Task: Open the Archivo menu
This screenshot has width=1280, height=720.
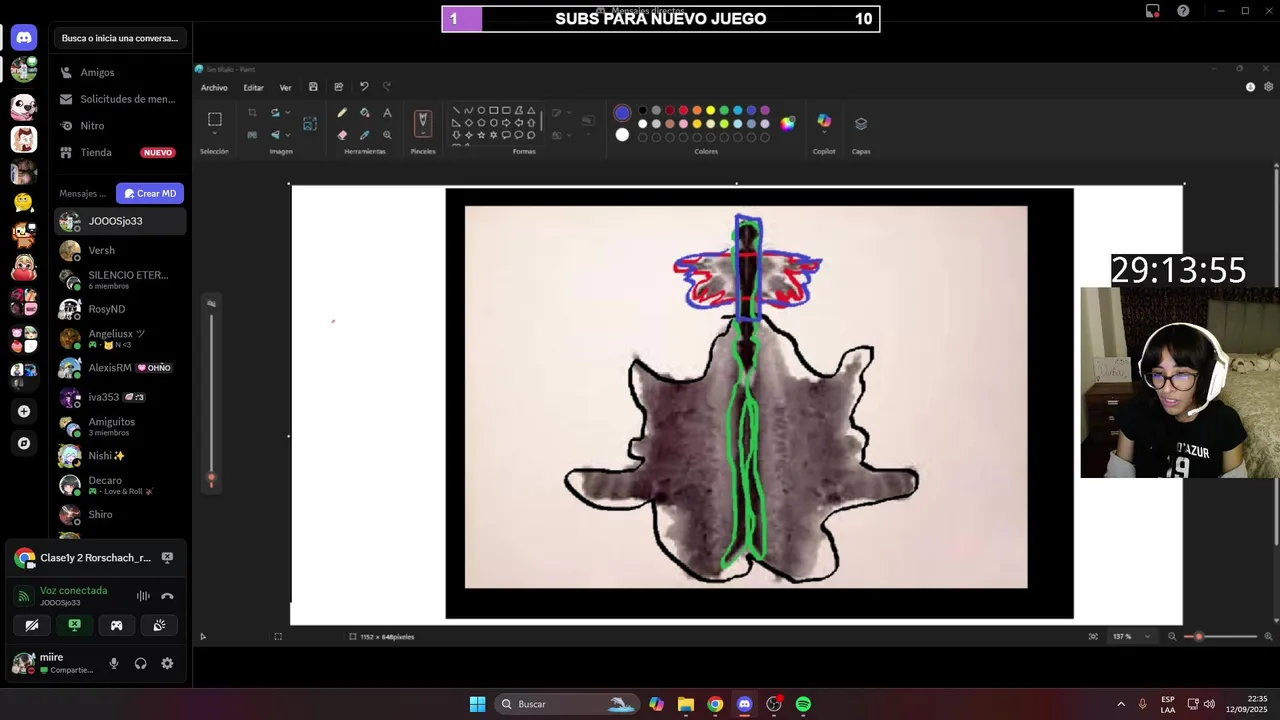Action: (214, 88)
